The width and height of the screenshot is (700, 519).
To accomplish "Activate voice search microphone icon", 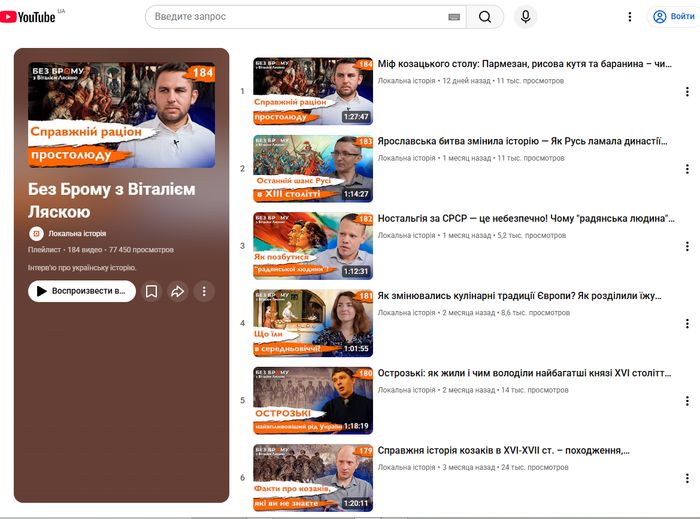I will (525, 17).
